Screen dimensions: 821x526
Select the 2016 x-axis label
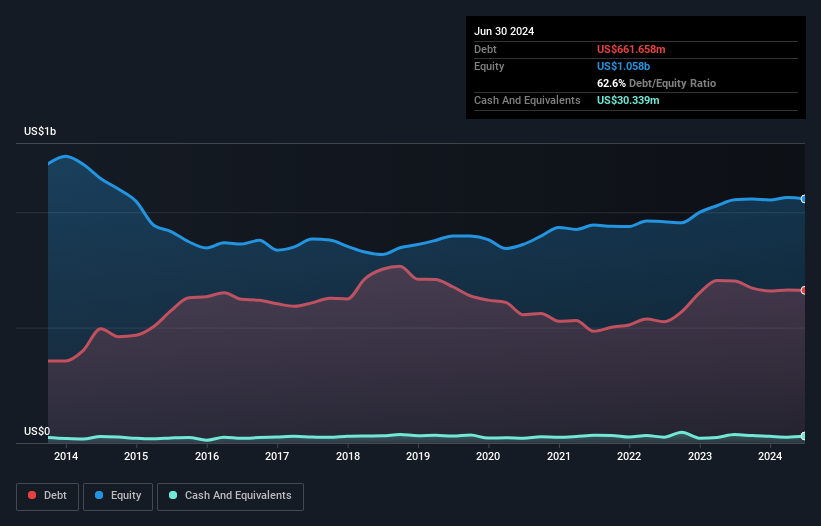point(207,456)
